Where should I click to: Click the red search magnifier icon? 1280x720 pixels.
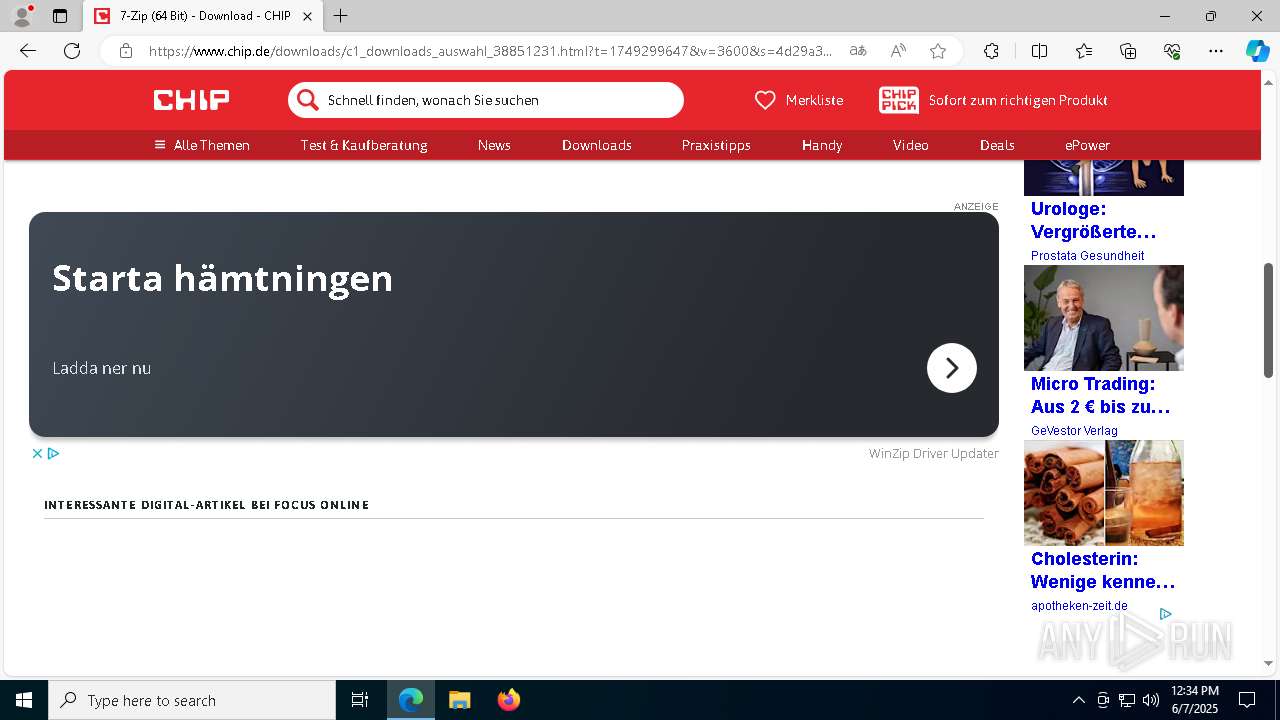tap(308, 100)
